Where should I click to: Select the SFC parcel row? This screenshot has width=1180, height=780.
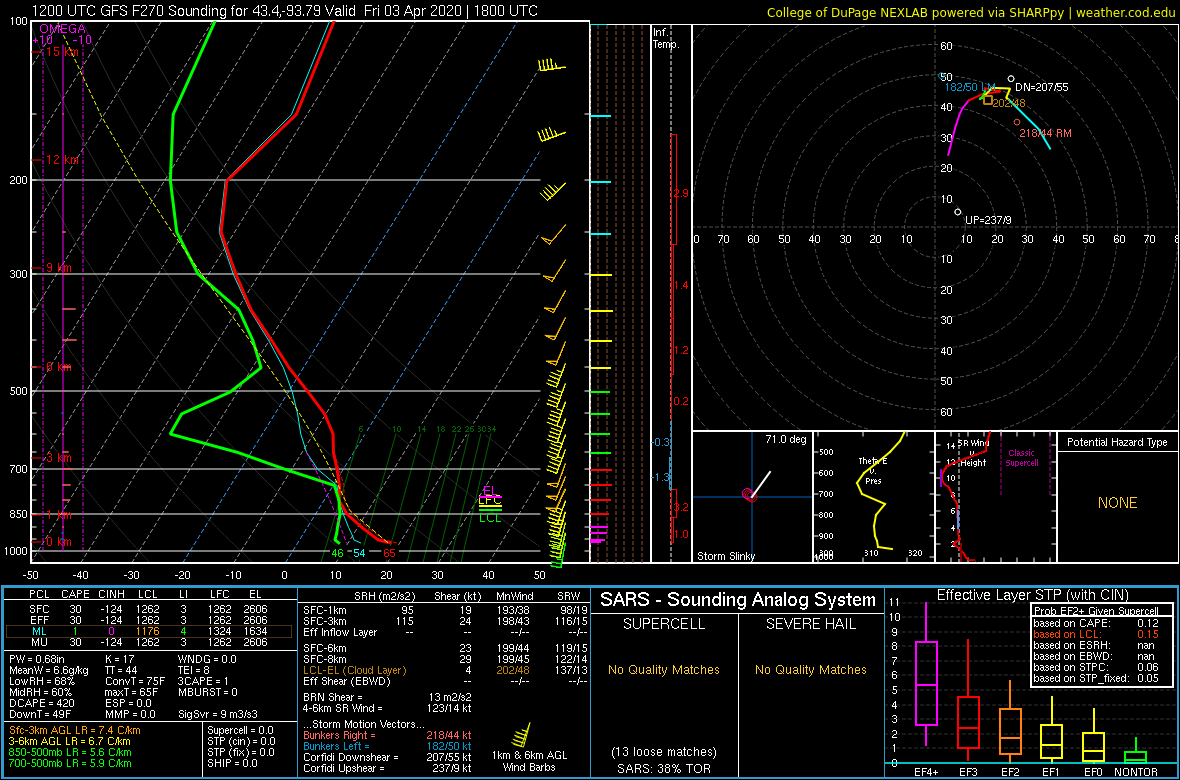click(x=150, y=608)
